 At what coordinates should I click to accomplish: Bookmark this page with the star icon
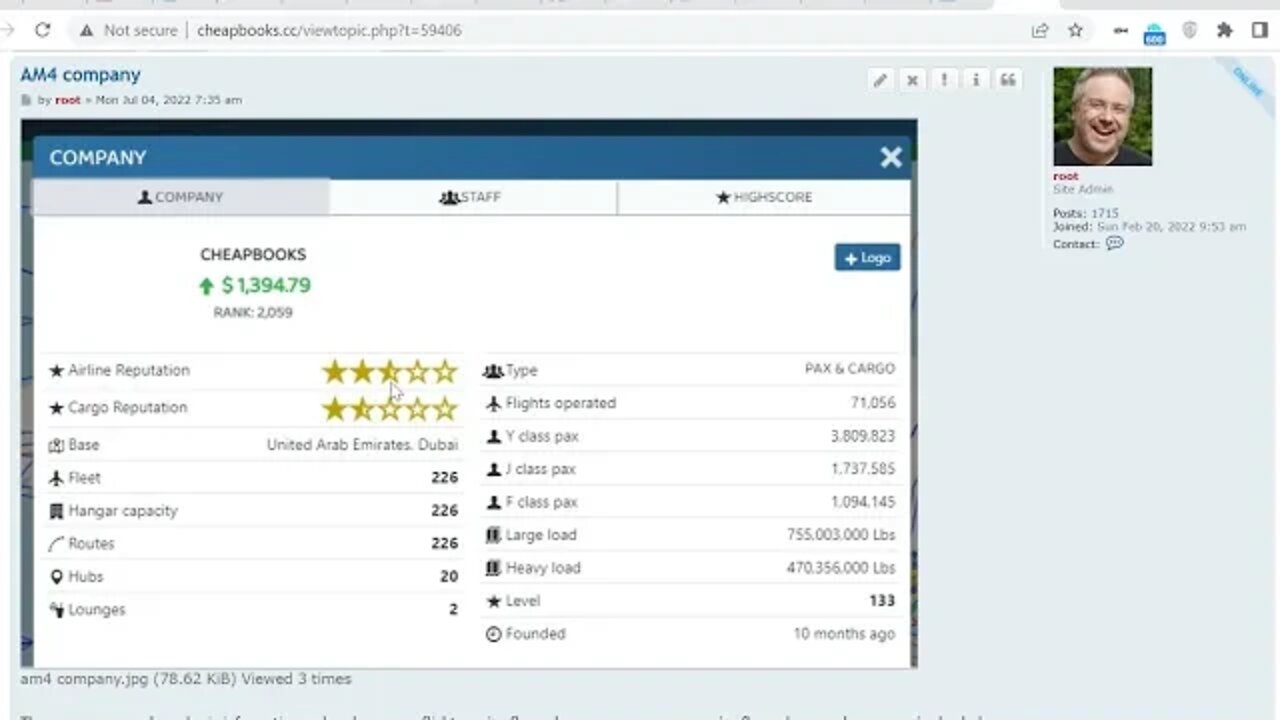1075,30
